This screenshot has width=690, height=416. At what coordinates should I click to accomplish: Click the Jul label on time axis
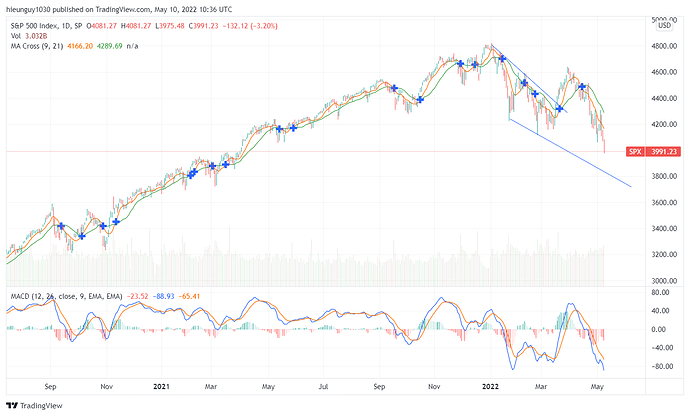[323, 387]
